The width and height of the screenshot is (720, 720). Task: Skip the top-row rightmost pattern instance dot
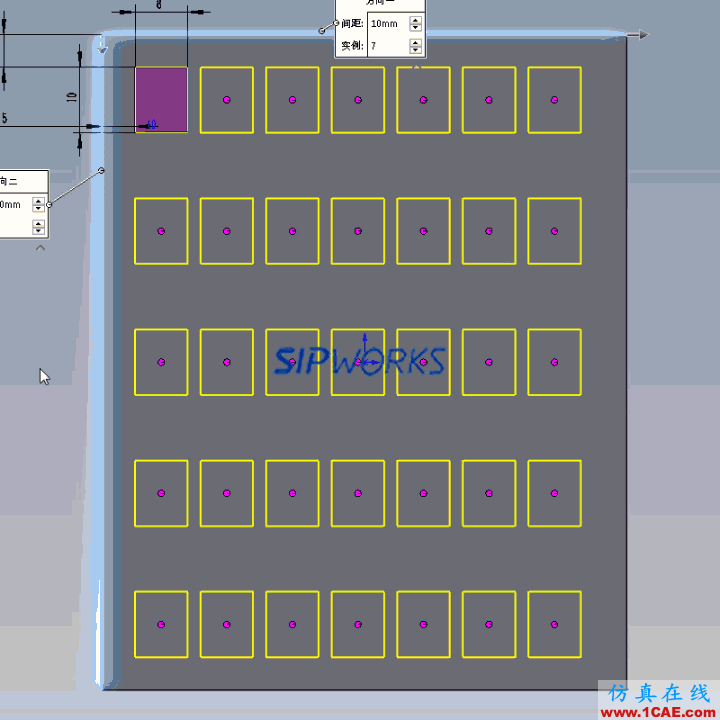[554, 100]
